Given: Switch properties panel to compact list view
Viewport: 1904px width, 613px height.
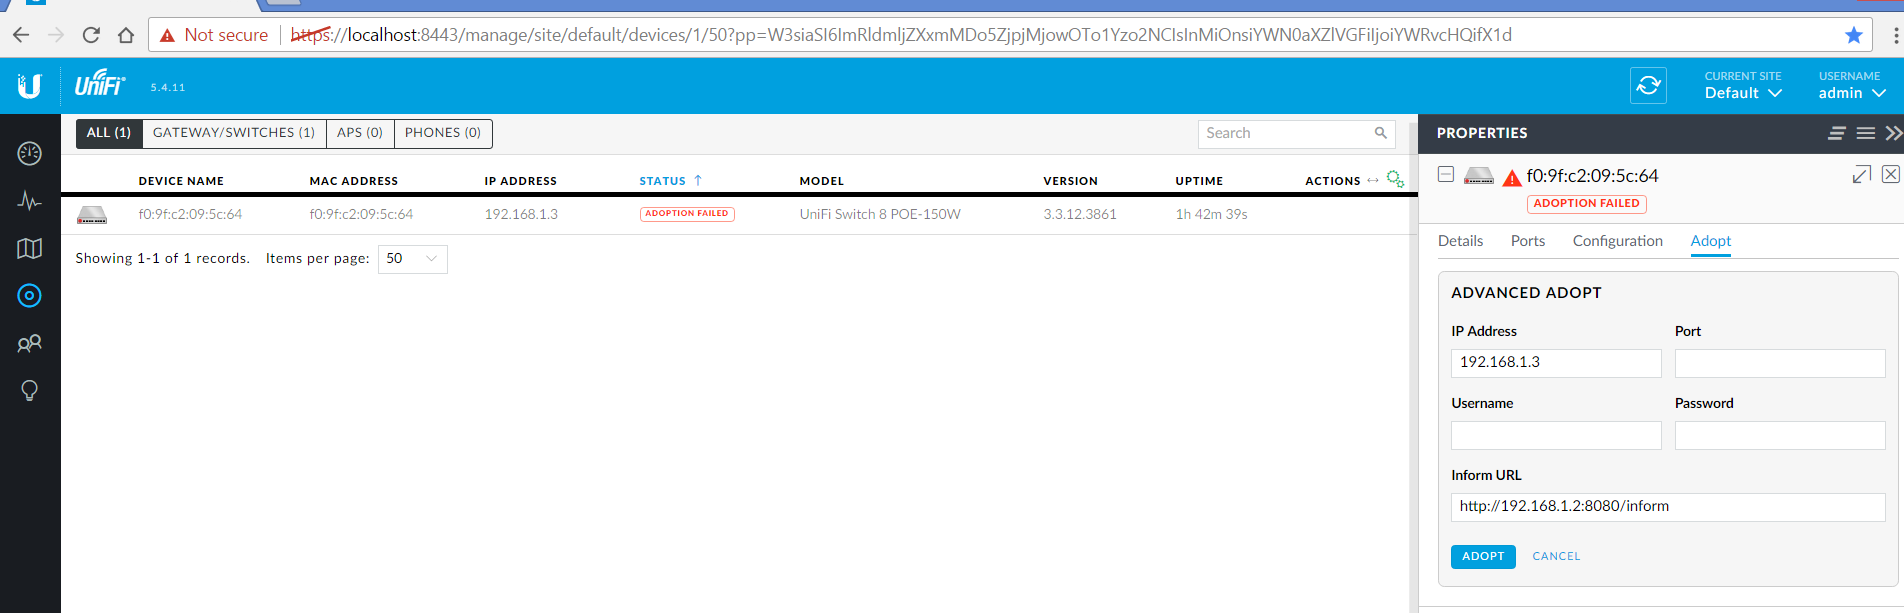Looking at the screenshot, I should point(1837,133).
